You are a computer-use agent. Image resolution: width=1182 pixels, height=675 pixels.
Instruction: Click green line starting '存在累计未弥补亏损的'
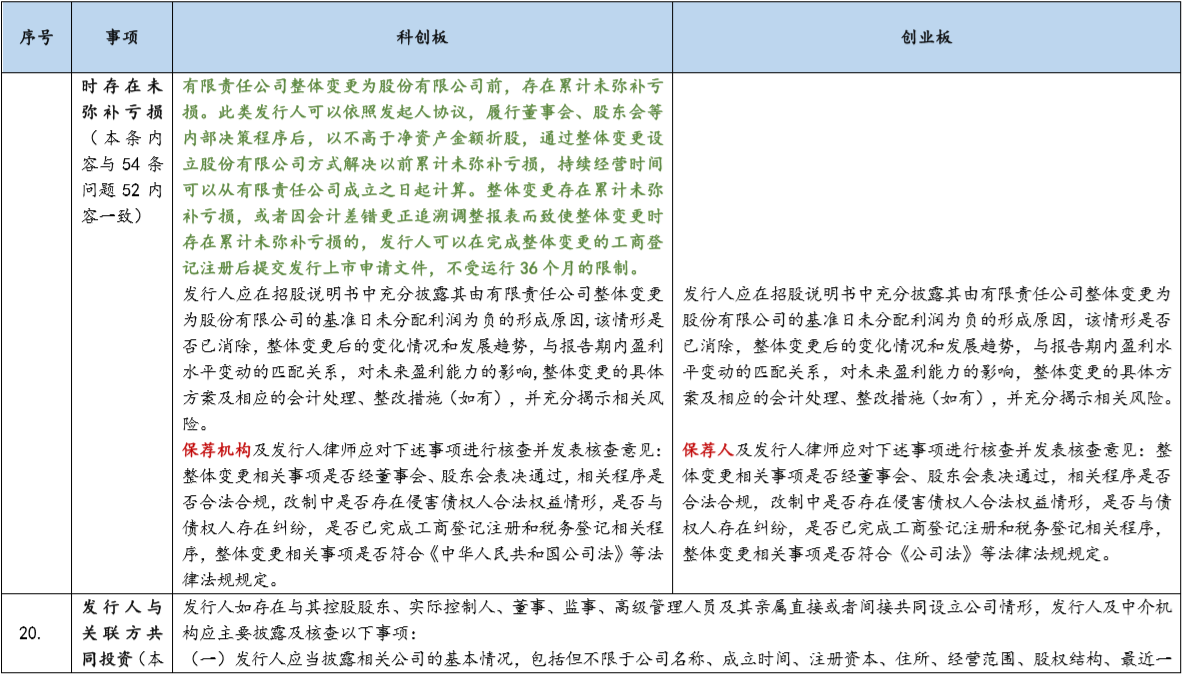tap(422, 244)
